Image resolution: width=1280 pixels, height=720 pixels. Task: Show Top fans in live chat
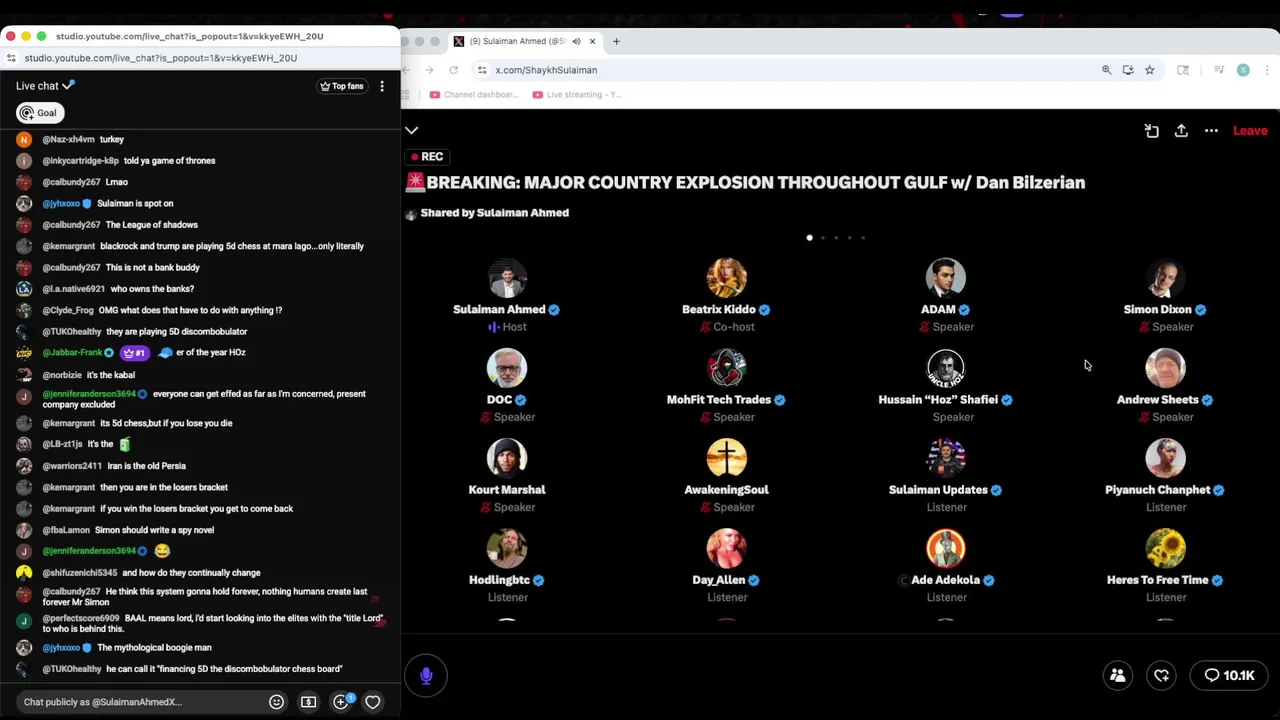tap(342, 86)
